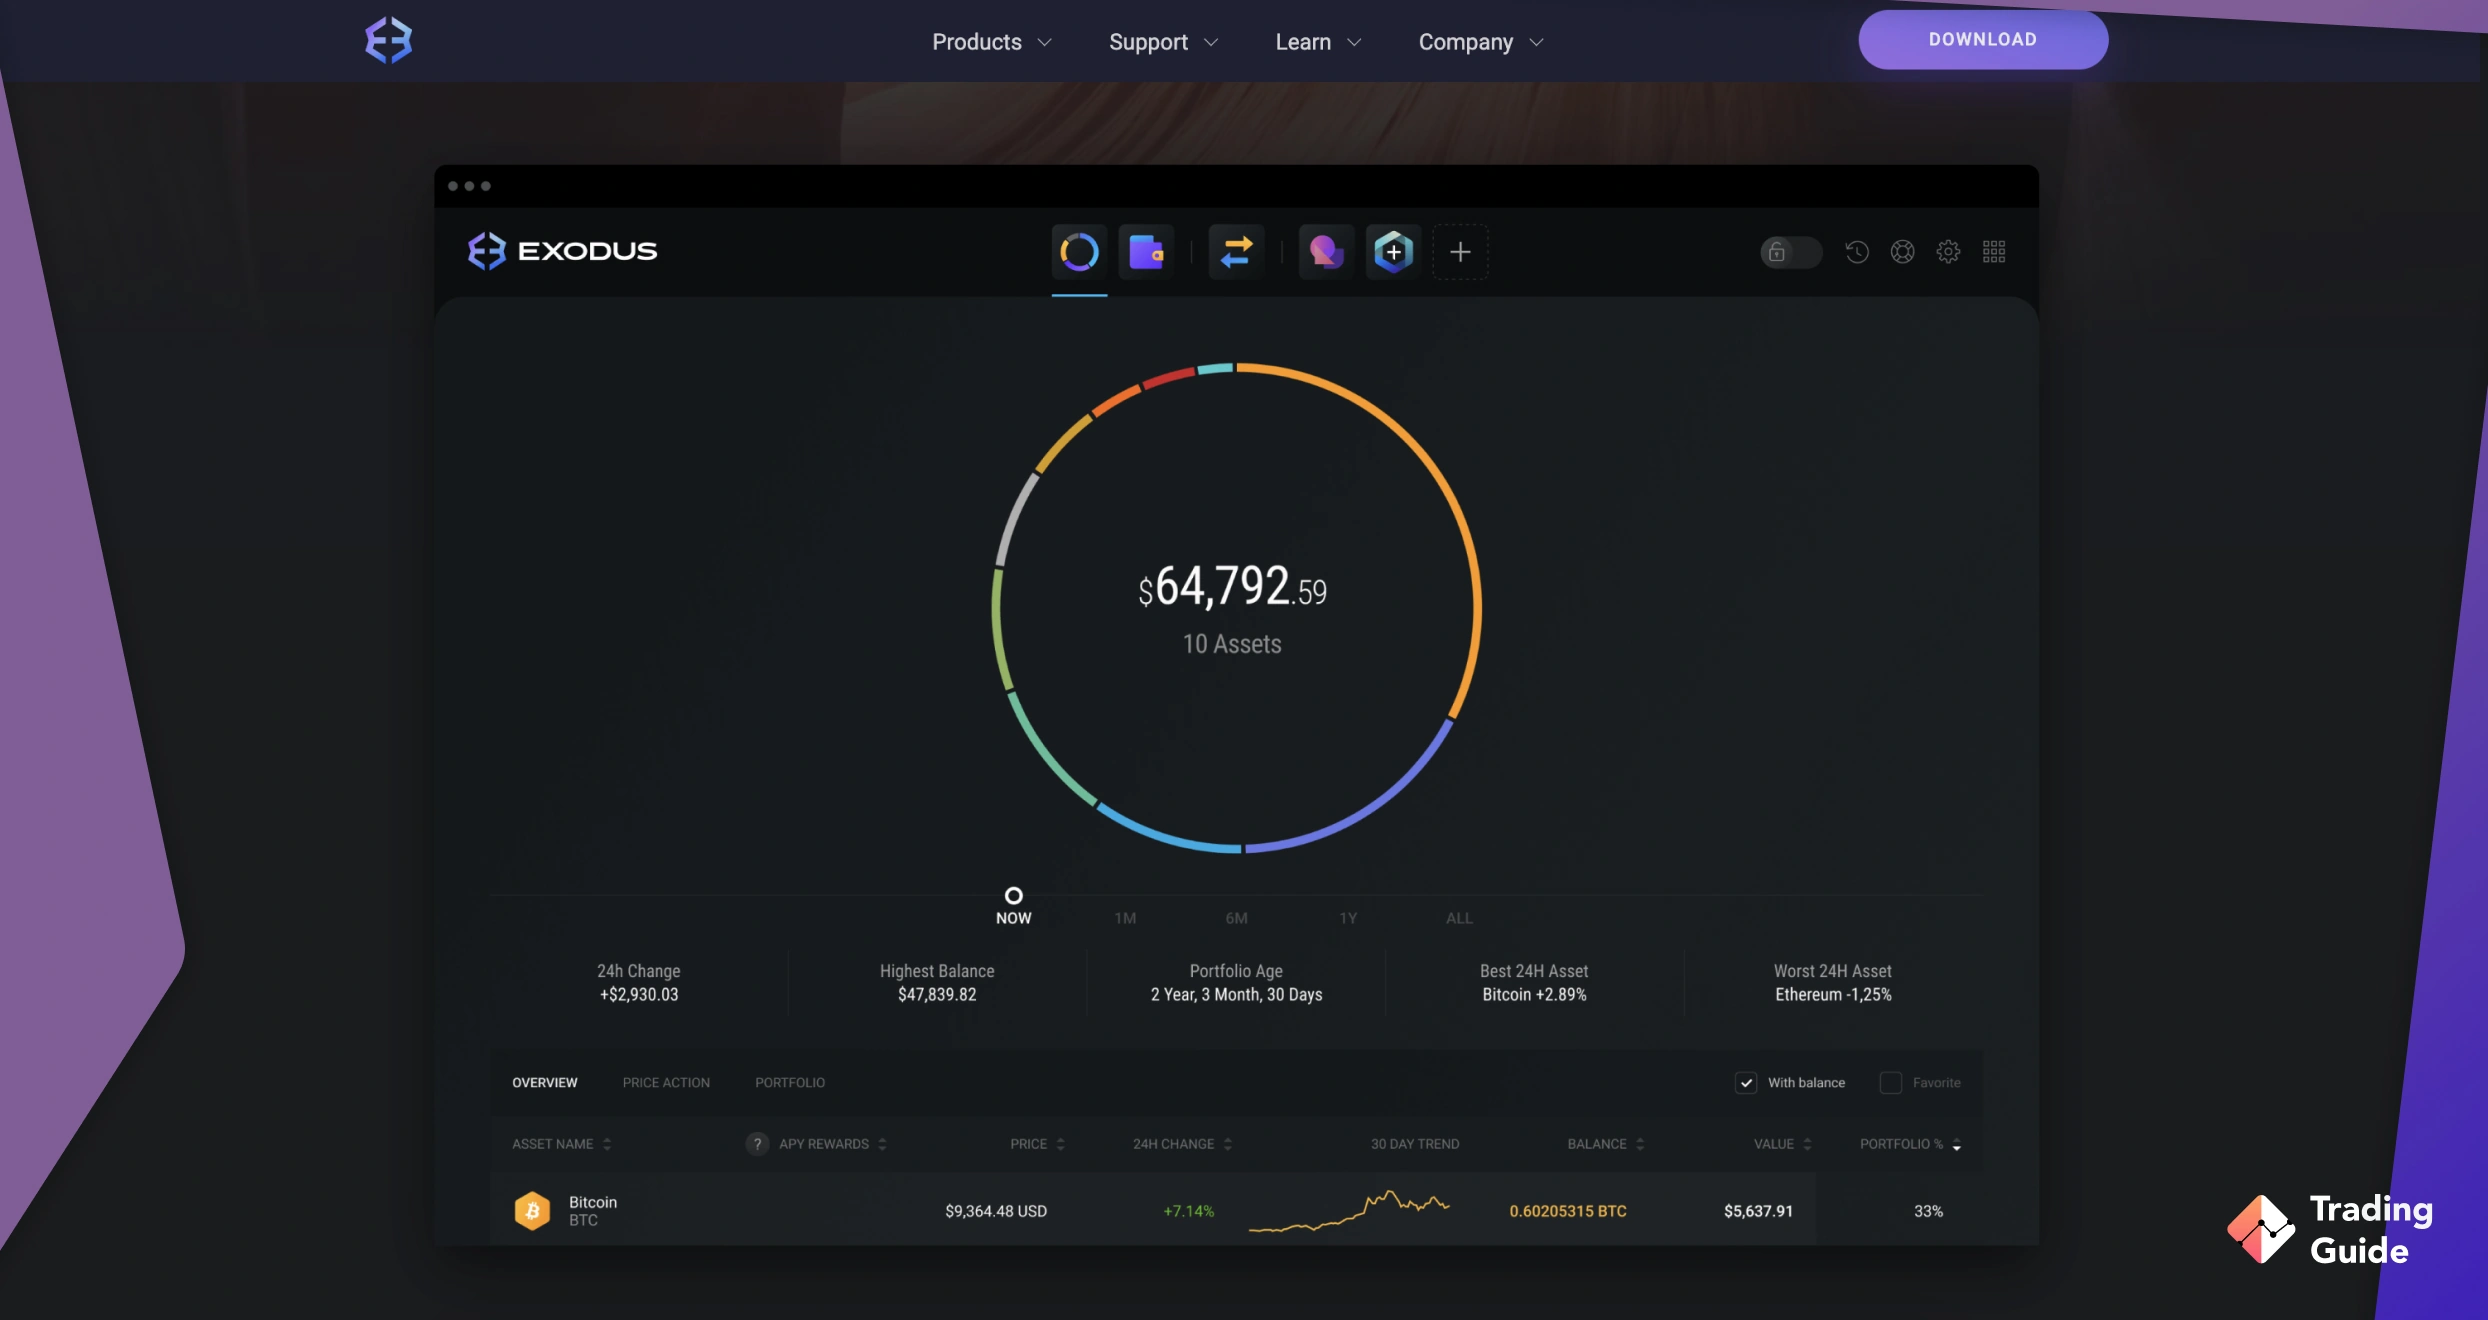
Task: Select the NOW timeline marker
Action: pos(1013,906)
